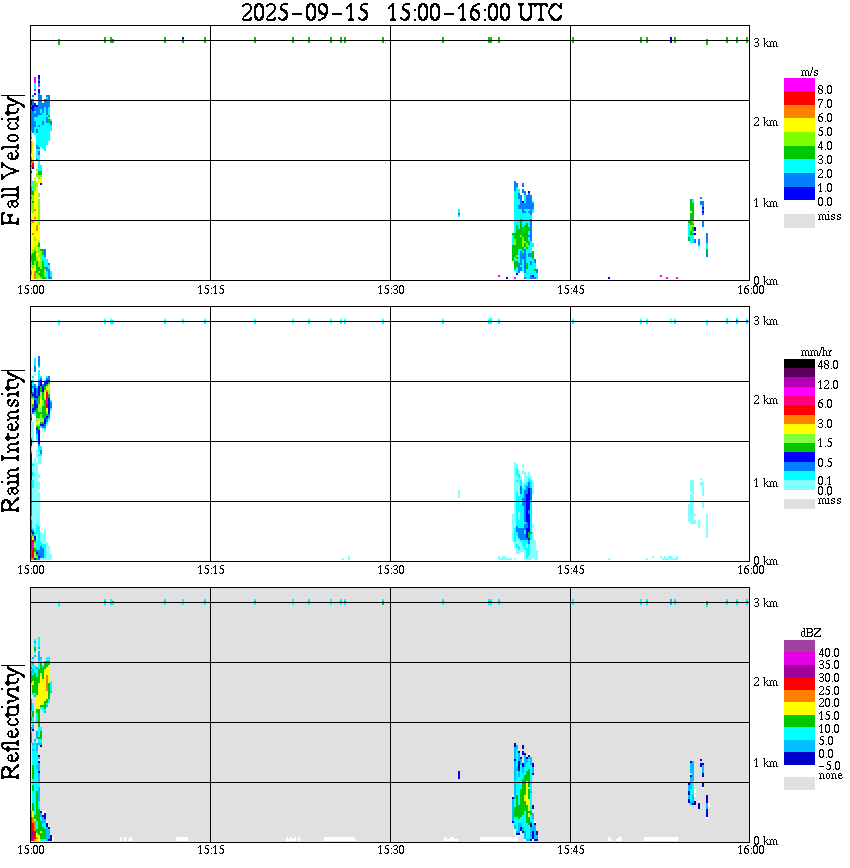Click the '3 km' label of the Fall Velocity plot
The width and height of the screenshot is (850, 868).
766,43
